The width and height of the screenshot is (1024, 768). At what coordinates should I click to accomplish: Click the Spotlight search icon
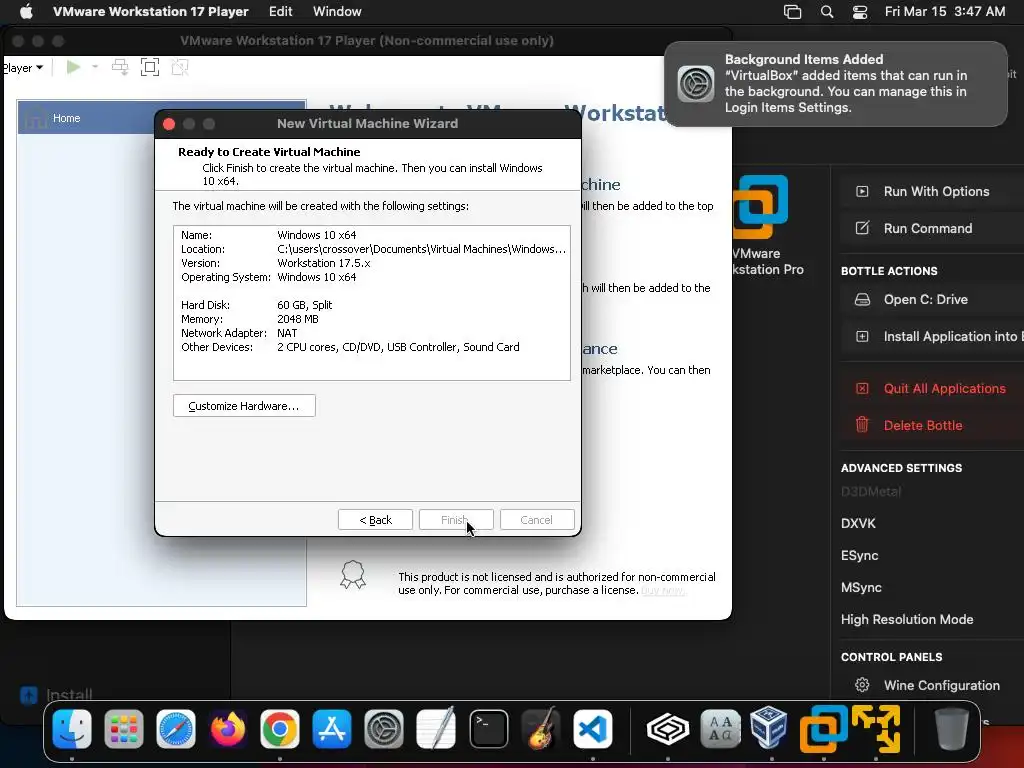pos(827,12)
